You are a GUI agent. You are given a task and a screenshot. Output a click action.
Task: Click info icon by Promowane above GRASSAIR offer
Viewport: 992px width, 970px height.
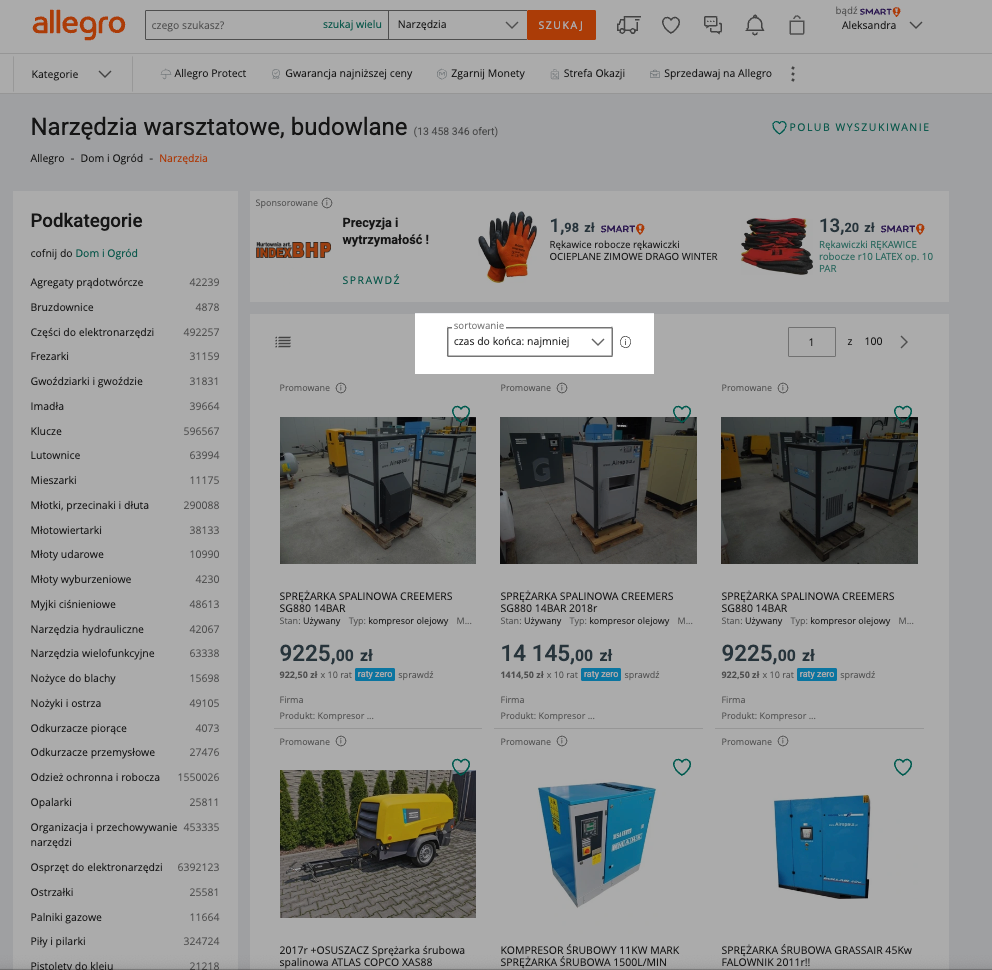pyautogui.click(x=783, y=742)
